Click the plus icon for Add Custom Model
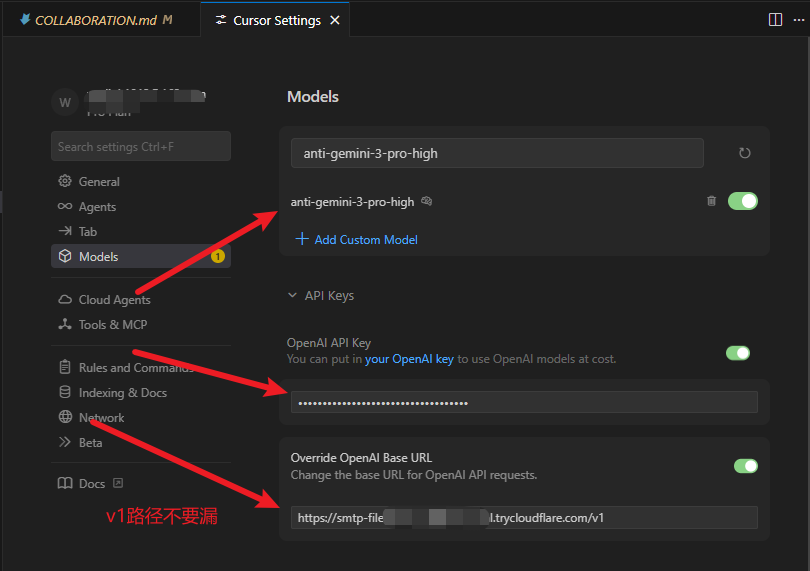This screenshot has height=571, width=810. tap(302, 239)
